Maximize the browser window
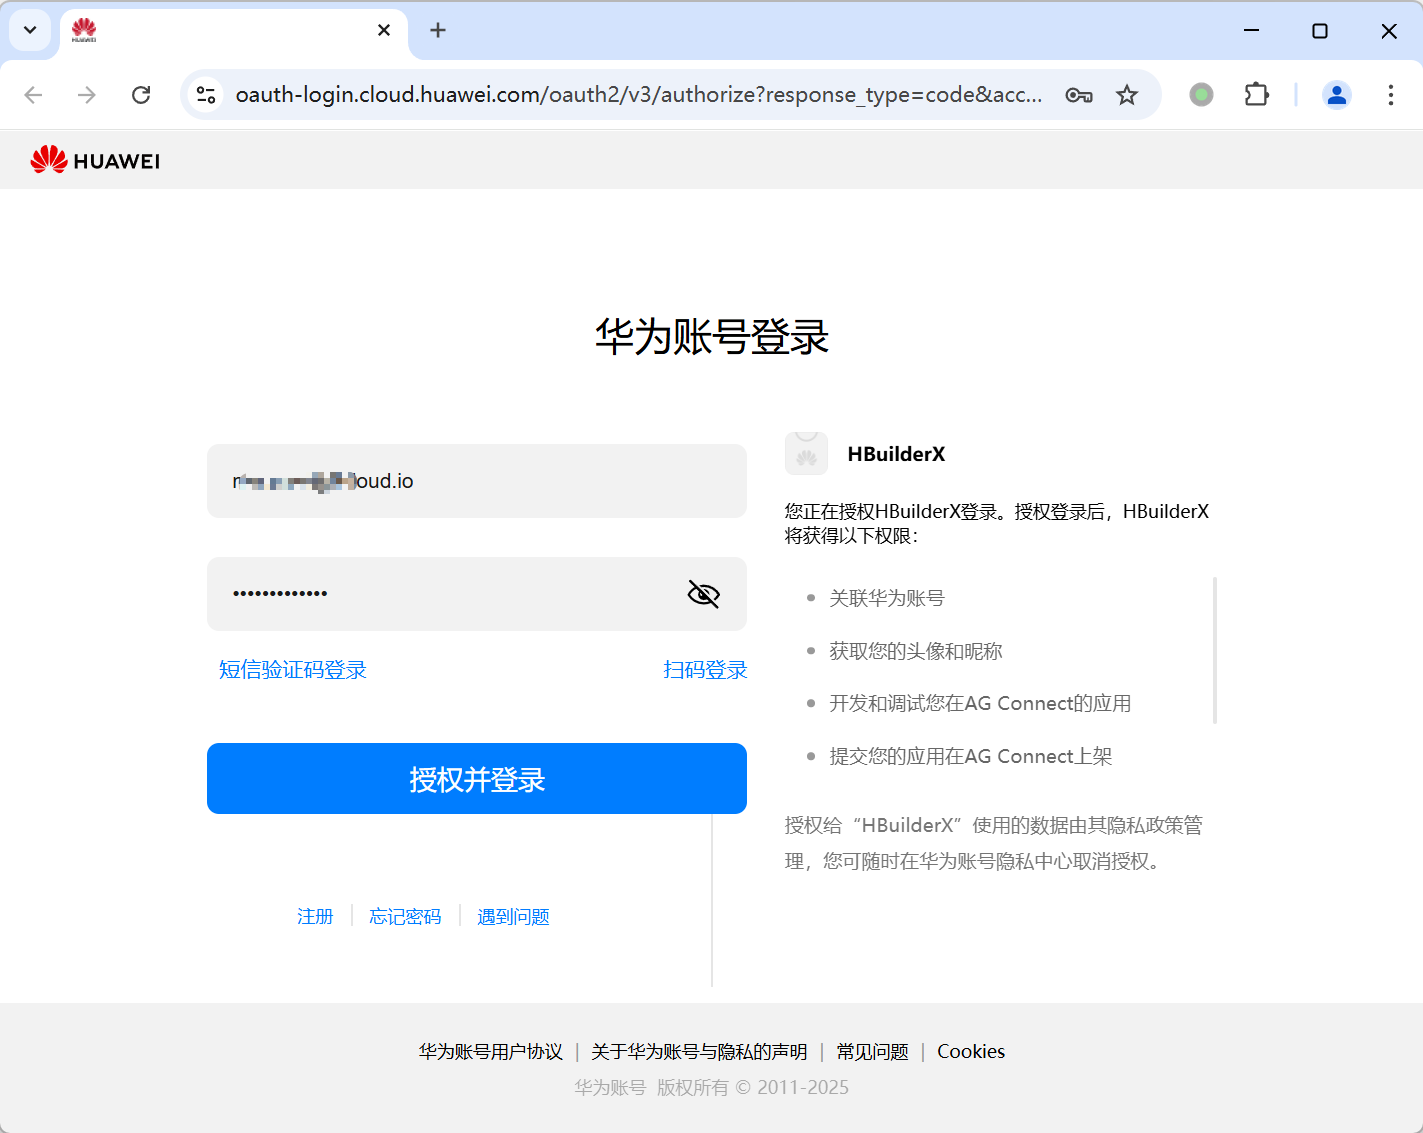This screenshot has height=1133, width=1423. (1320, 31)
